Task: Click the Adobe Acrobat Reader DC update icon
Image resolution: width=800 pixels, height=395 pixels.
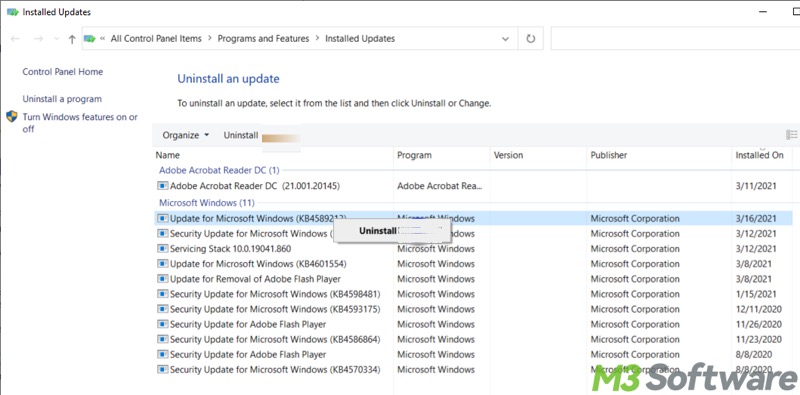Action: point(162,186)
